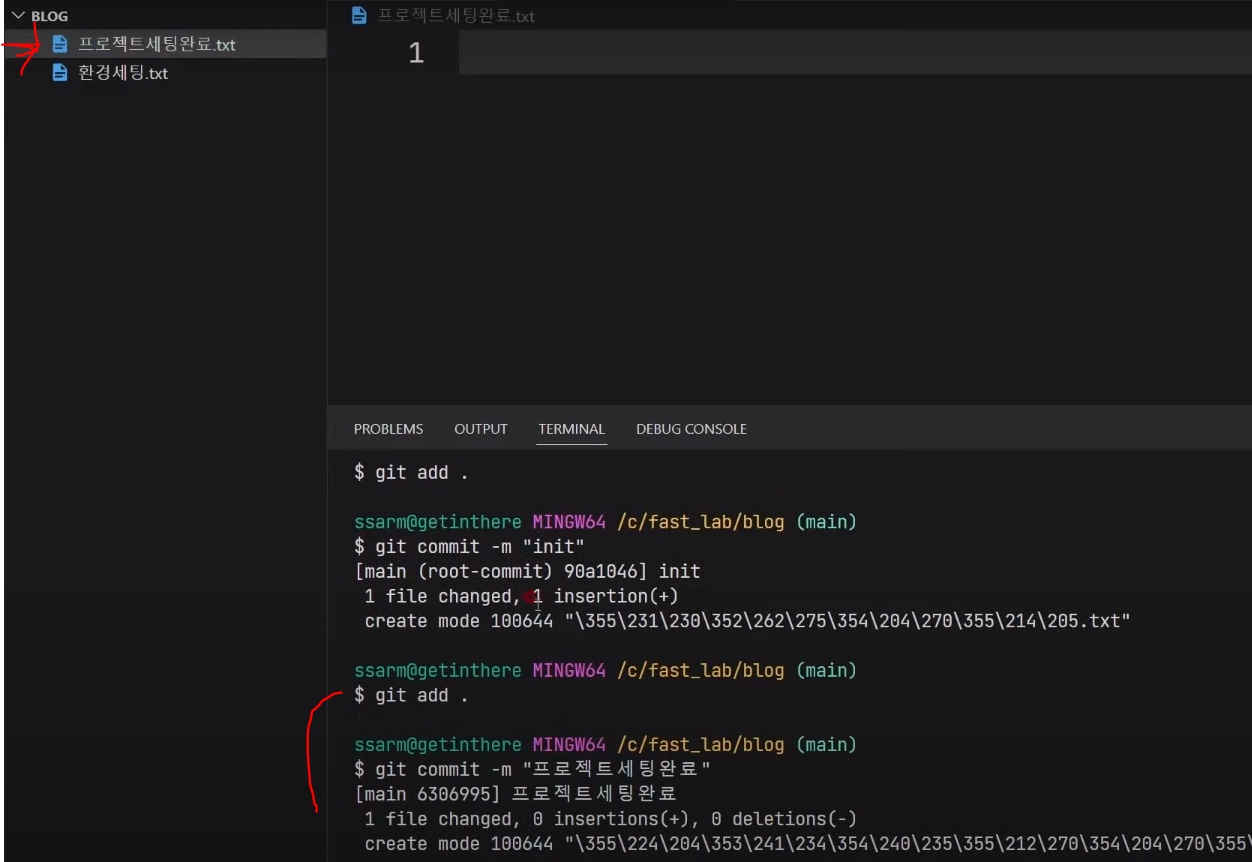The image size is (1252, 862).
Task: Click terminal text '1 file changed, 1 insertion(+)'
Action: (521, 597)
